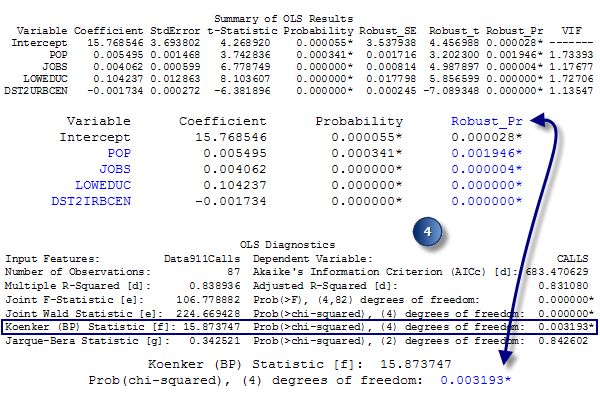
Task: Click the Data911Calls input features value
Action: pos(202,259)
